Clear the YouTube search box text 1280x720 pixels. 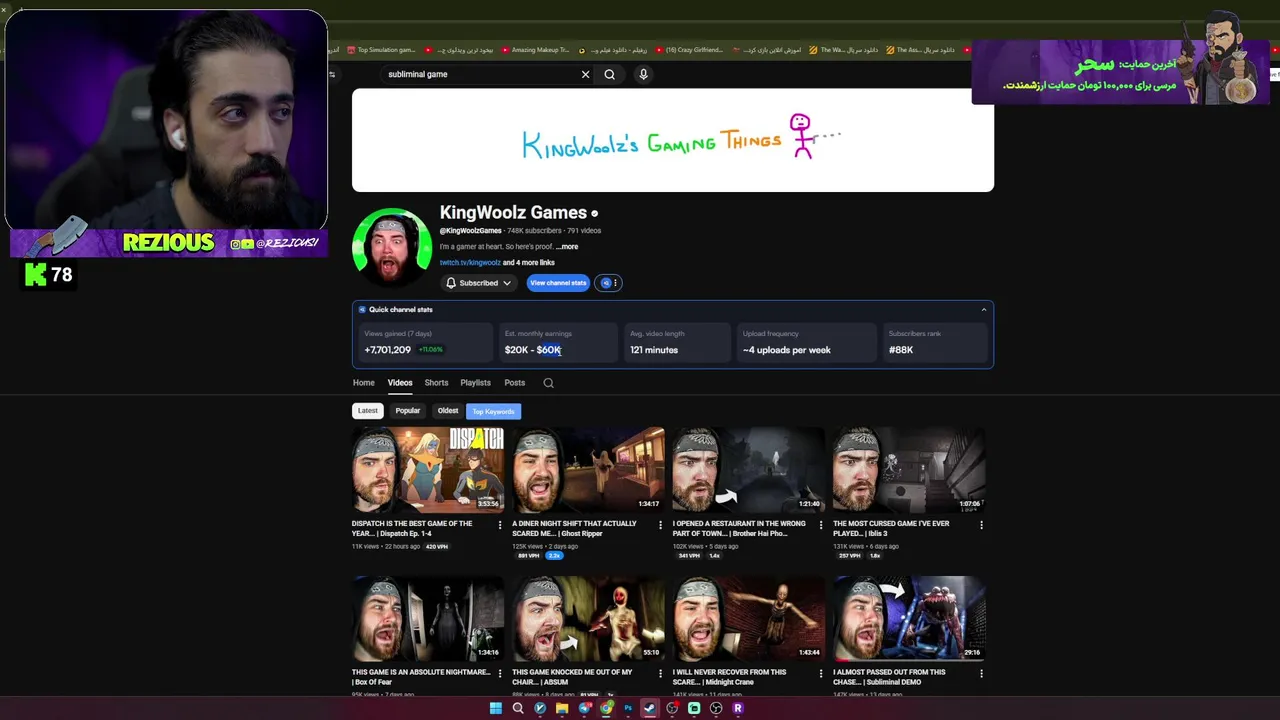click(x=586, y=74)
